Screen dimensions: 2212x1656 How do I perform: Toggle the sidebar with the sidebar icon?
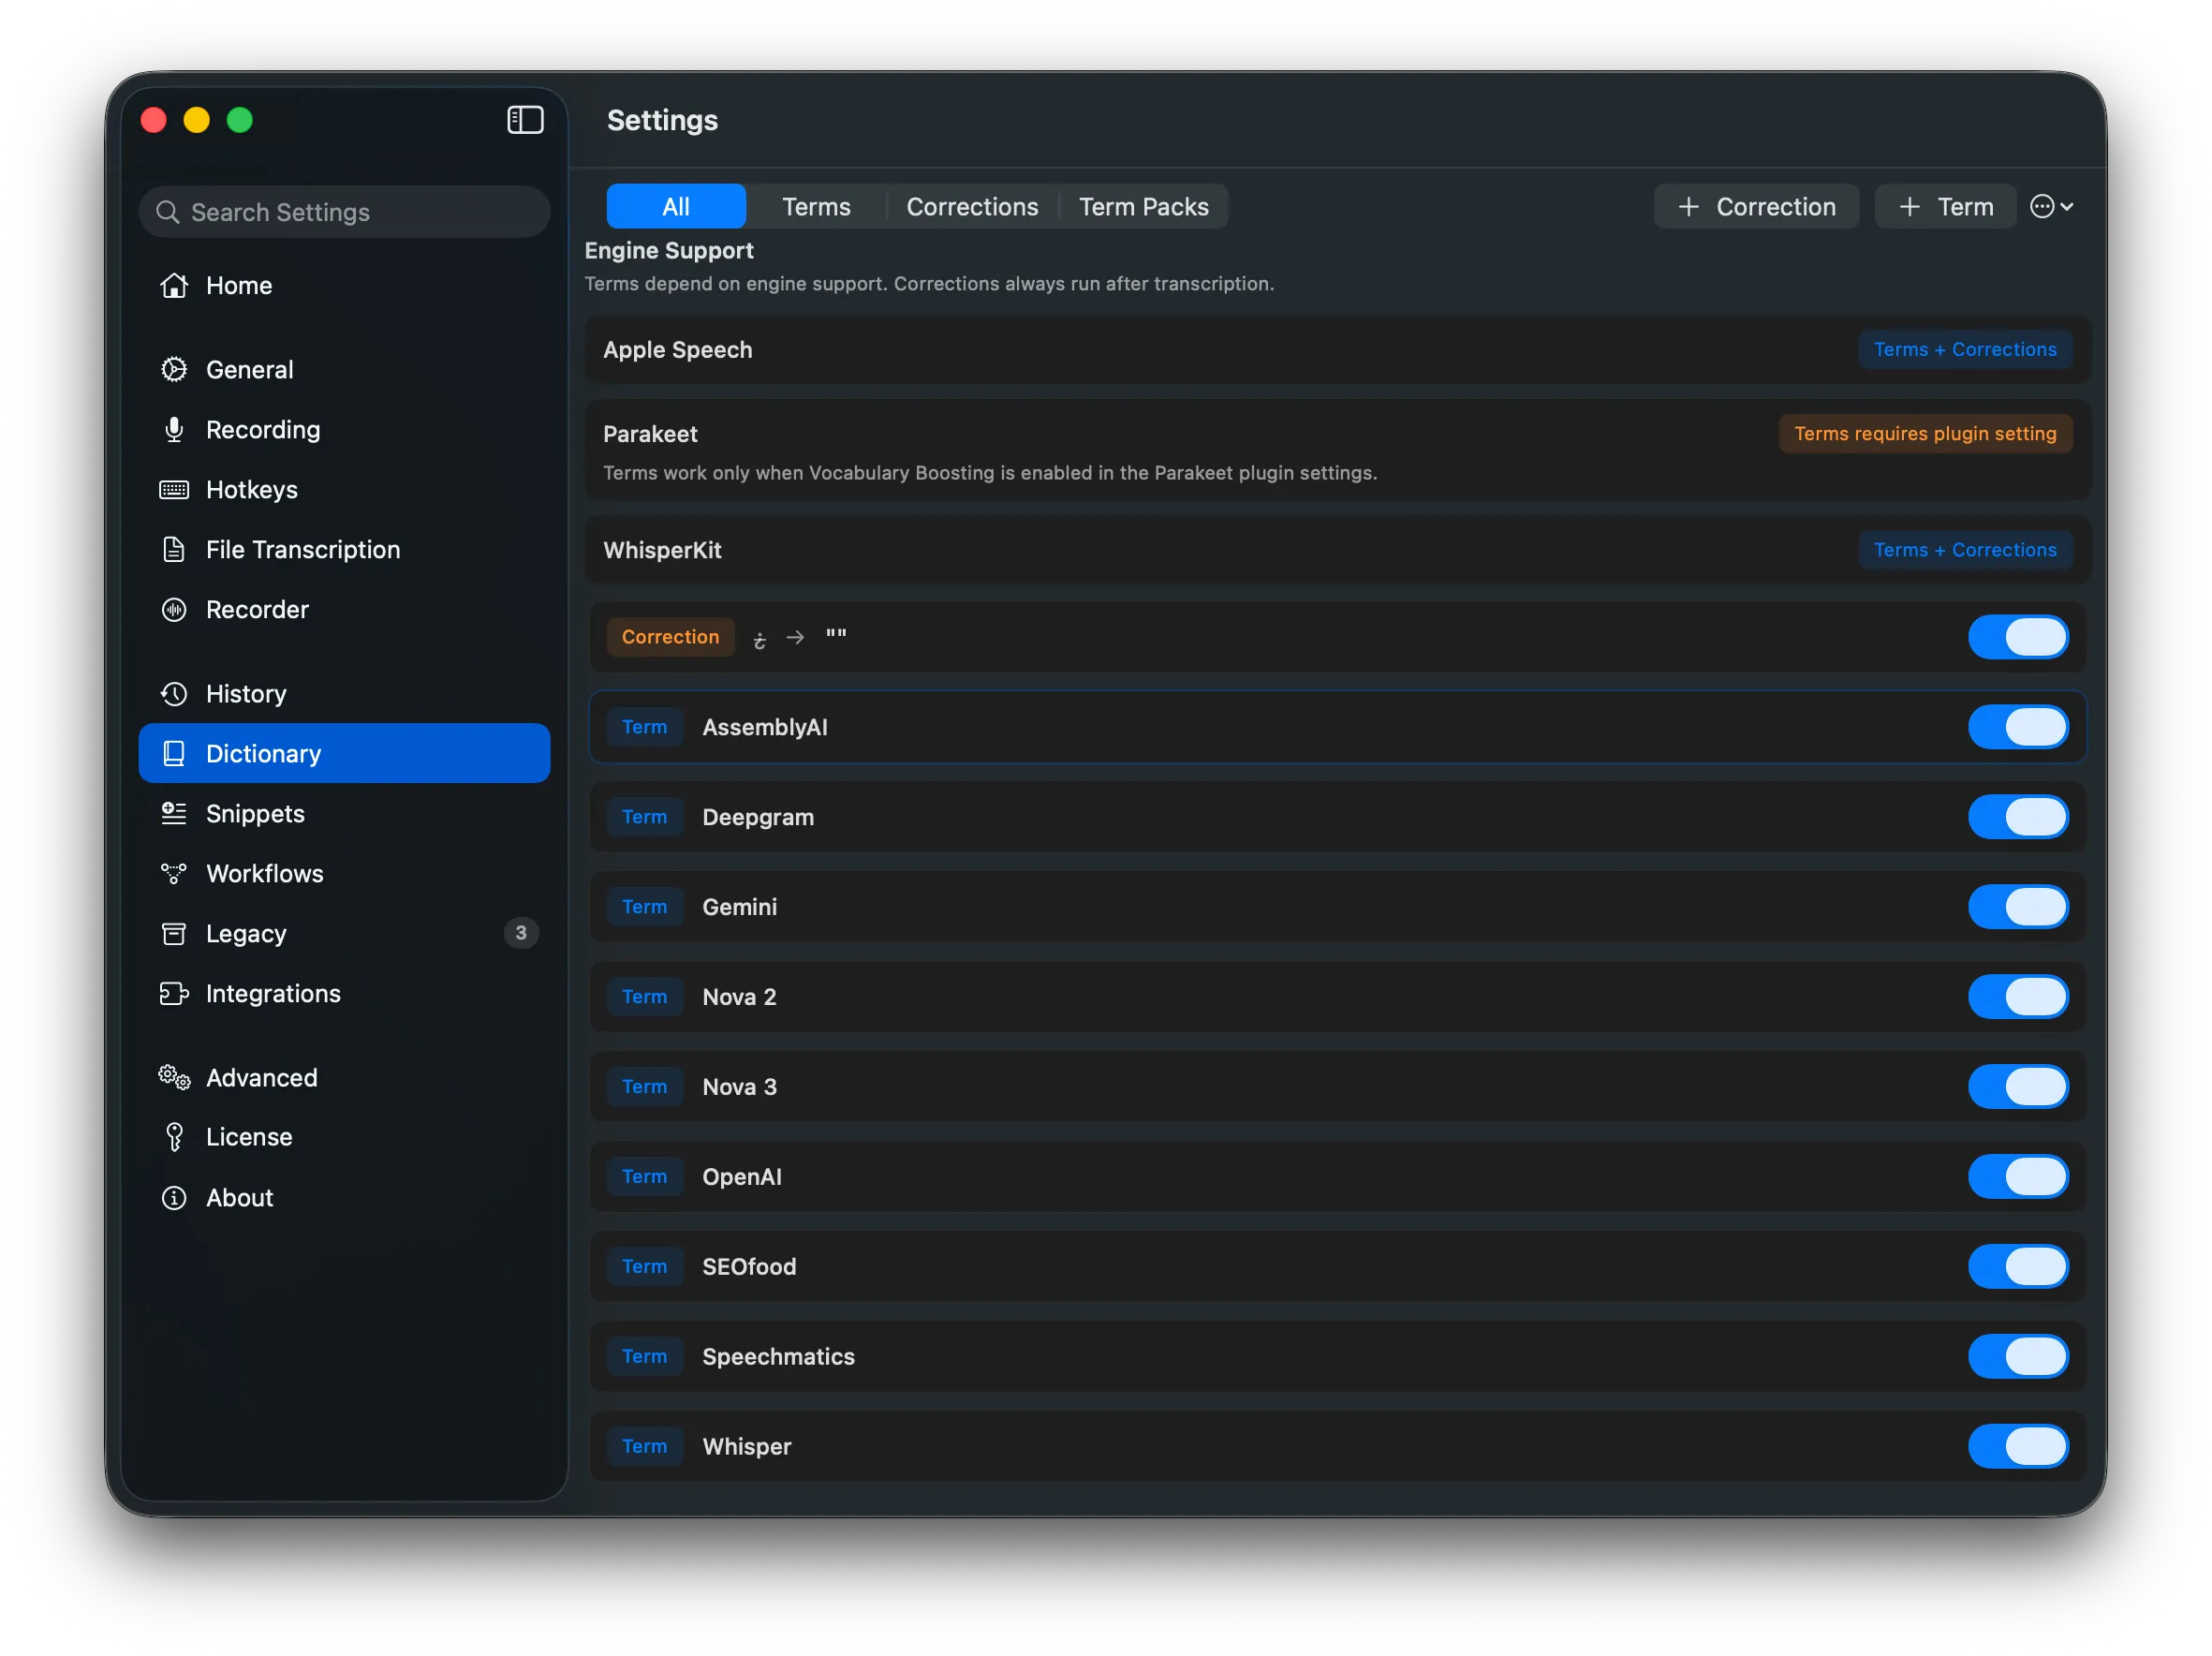click(525, 120)
